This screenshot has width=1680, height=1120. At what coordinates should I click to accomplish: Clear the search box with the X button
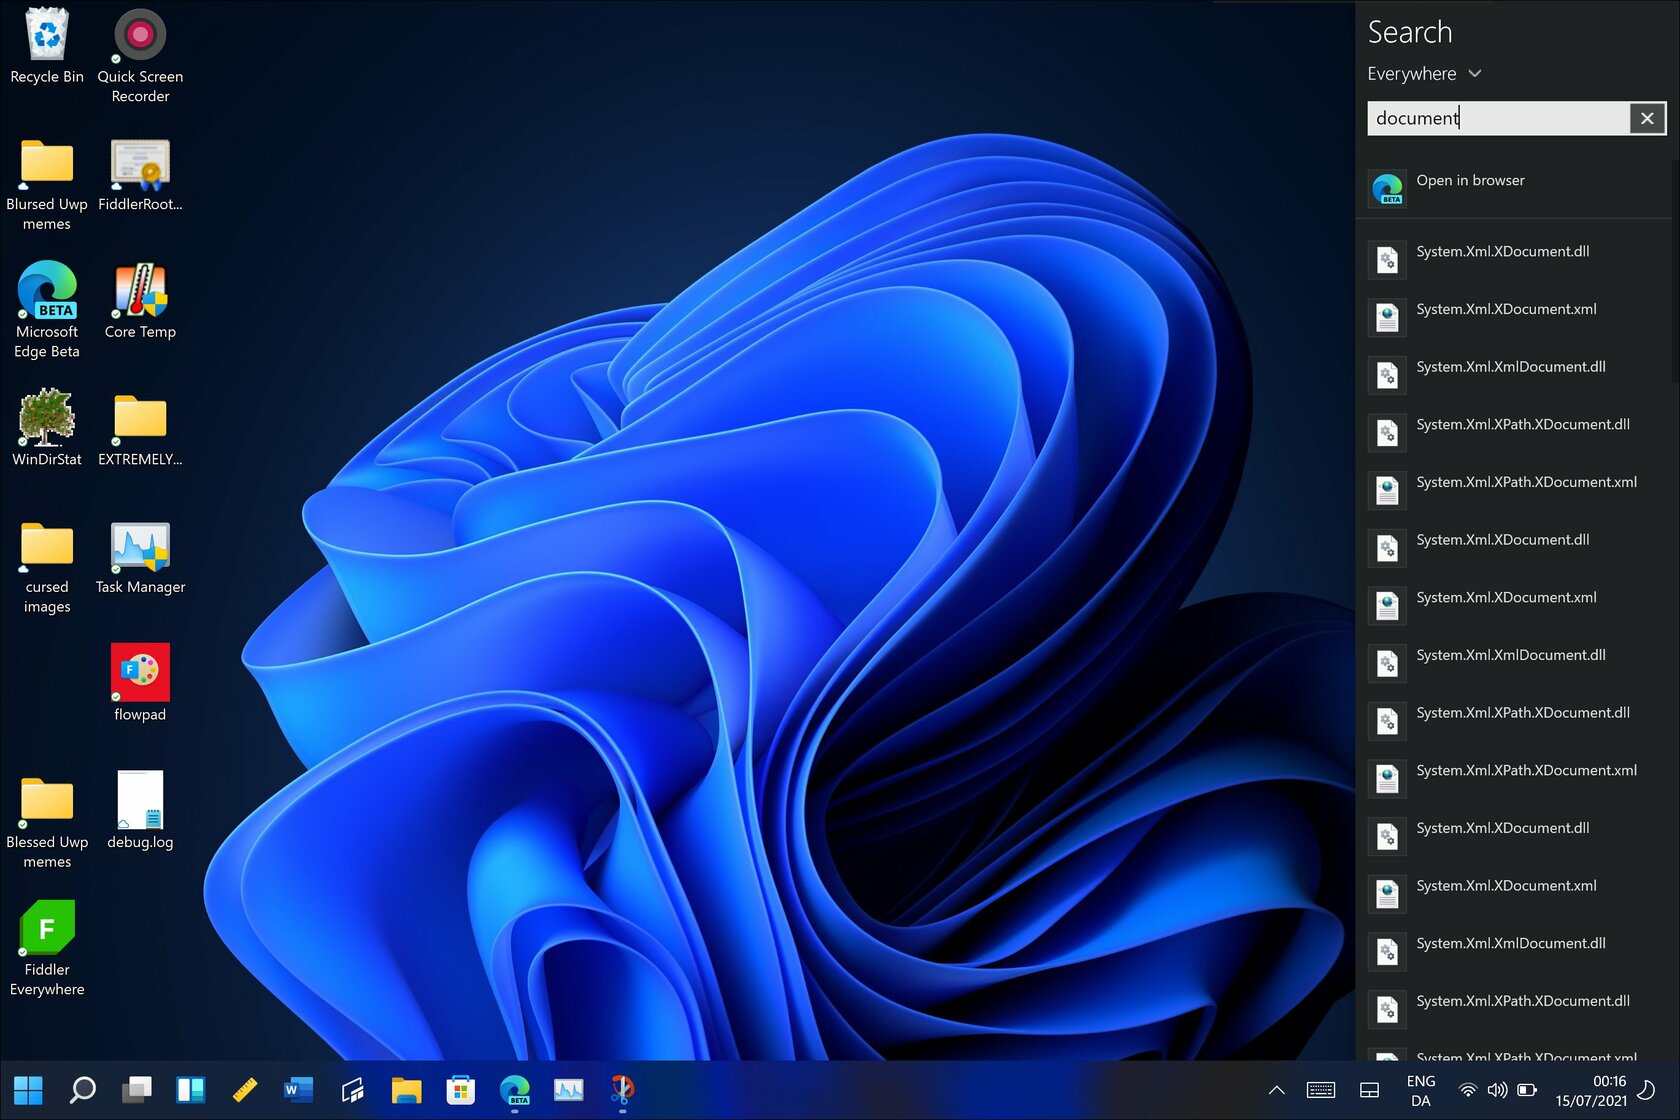(x=1647, y=118)
